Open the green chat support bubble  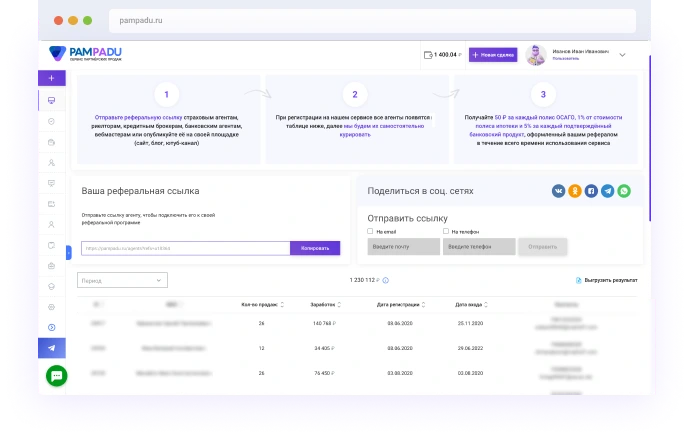point(56,376)
